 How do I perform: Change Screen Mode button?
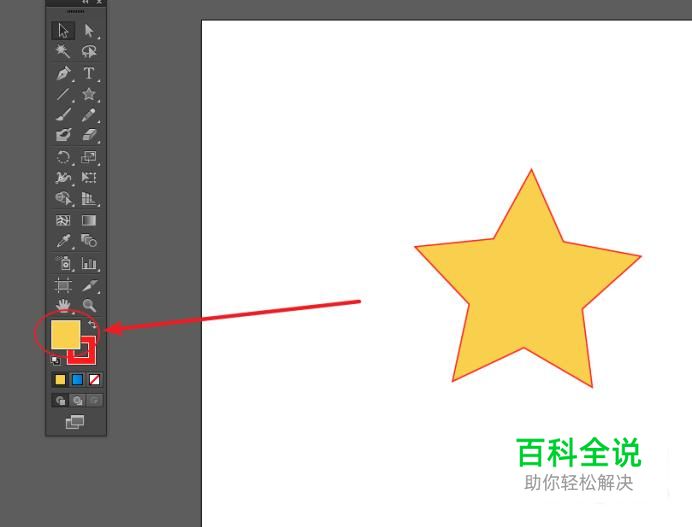click(x=75, y=422)
